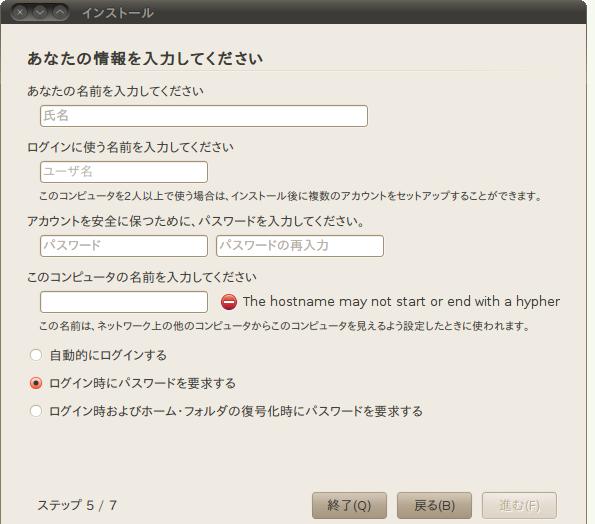Click the computer name (hostname) input field
Viewport: 595px width, 524px height.
tap(124, 302)
